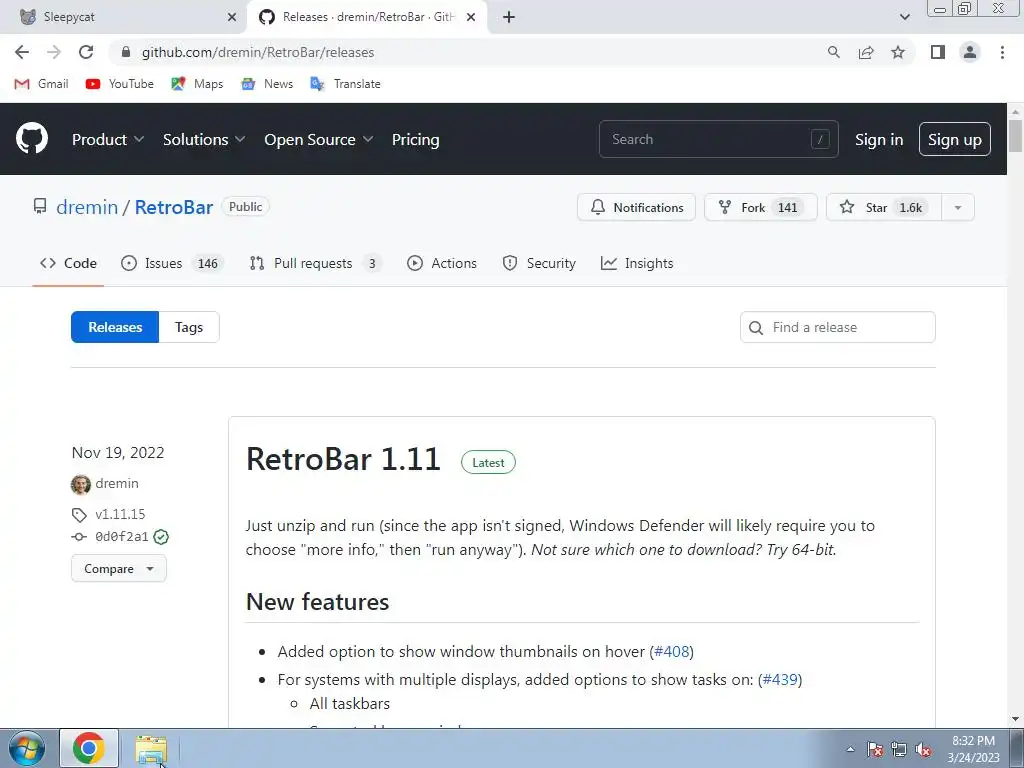
Task: Click the verified commit checkmark badge
Action: (x=161, y=537)
